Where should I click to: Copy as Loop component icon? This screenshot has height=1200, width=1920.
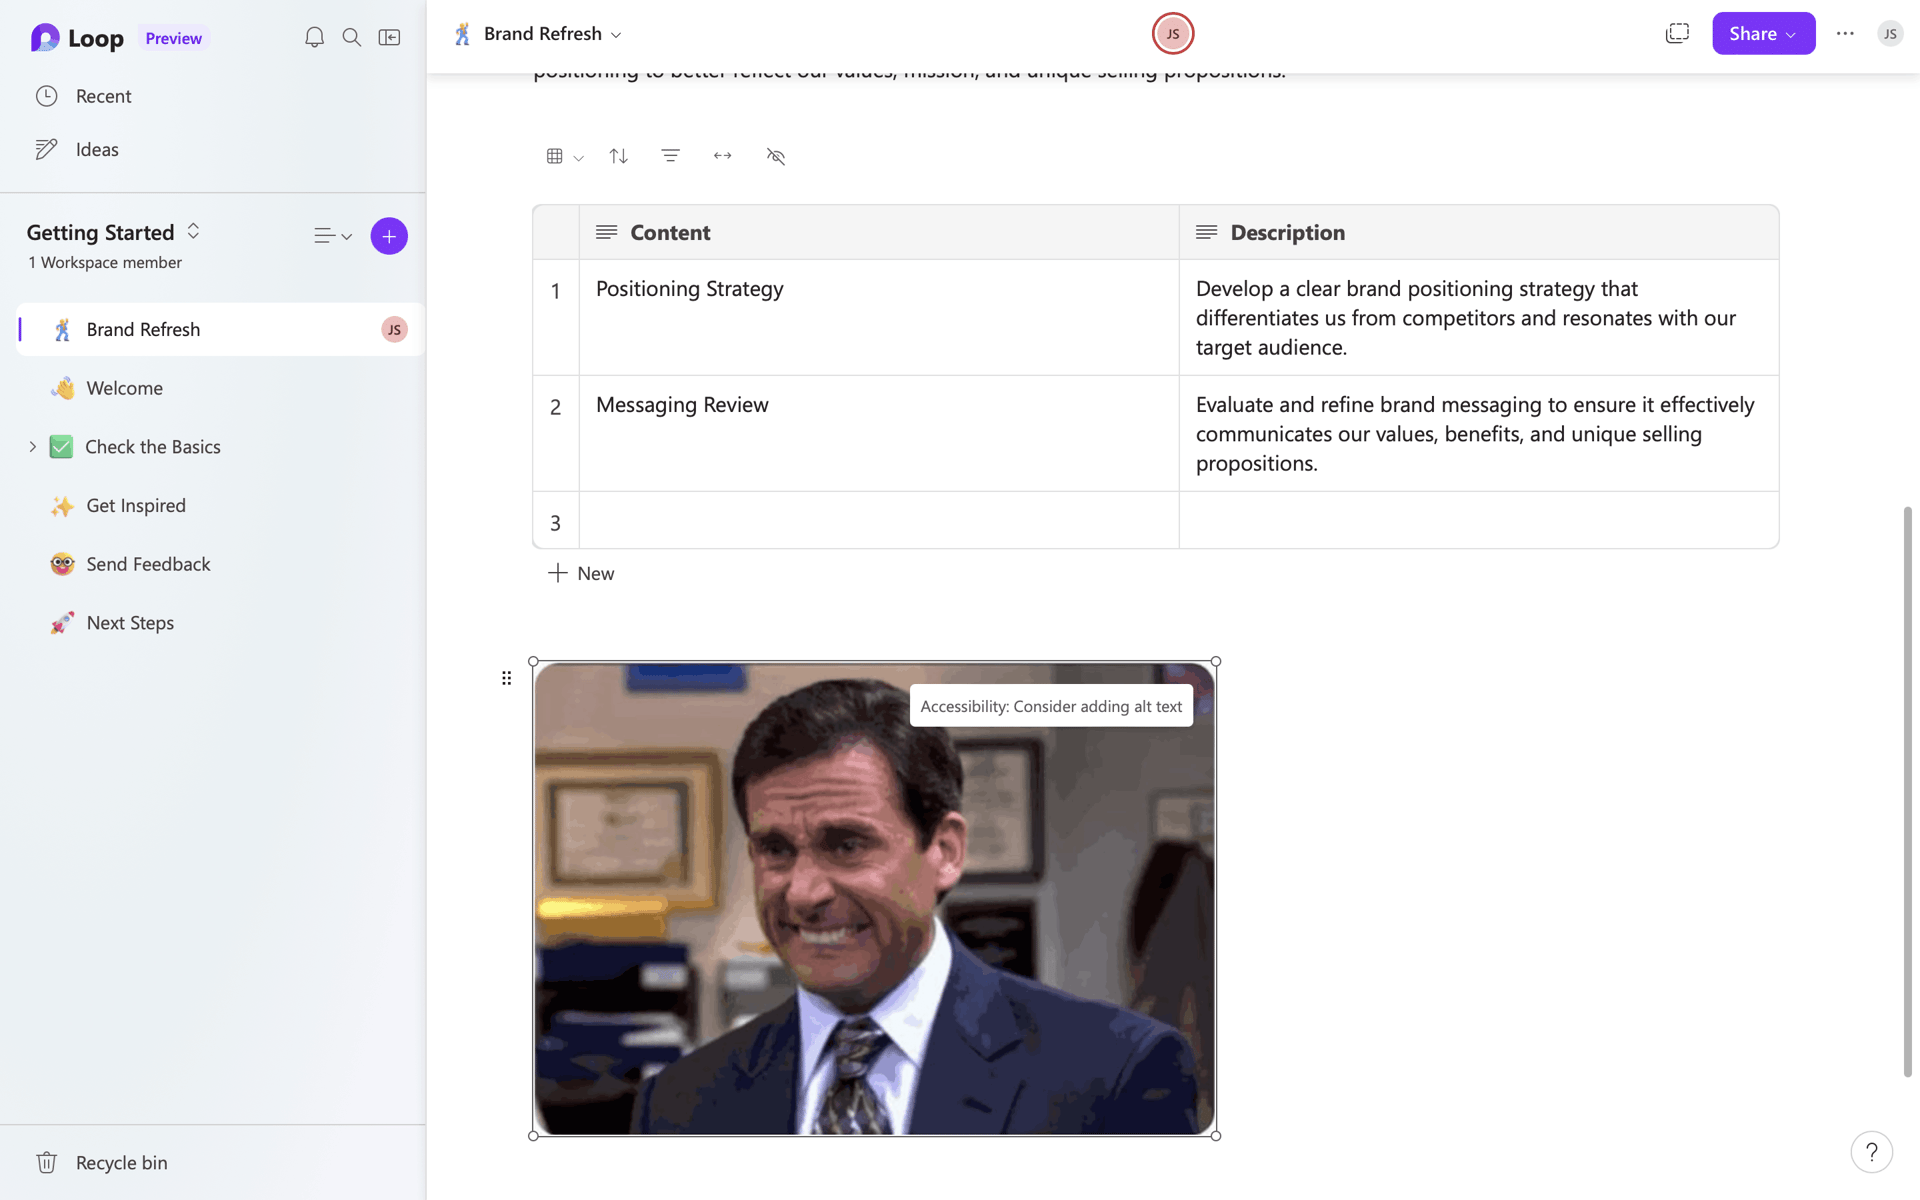1677,34
